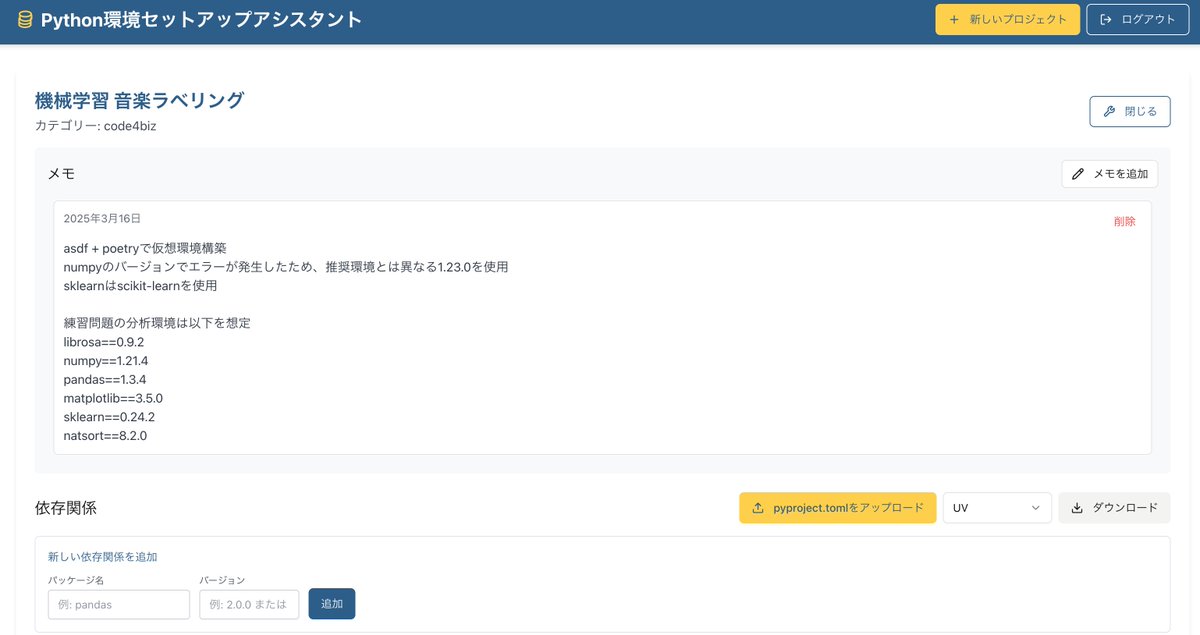
Task: Click the natsort==8.2.0 line
Action: 105,436
